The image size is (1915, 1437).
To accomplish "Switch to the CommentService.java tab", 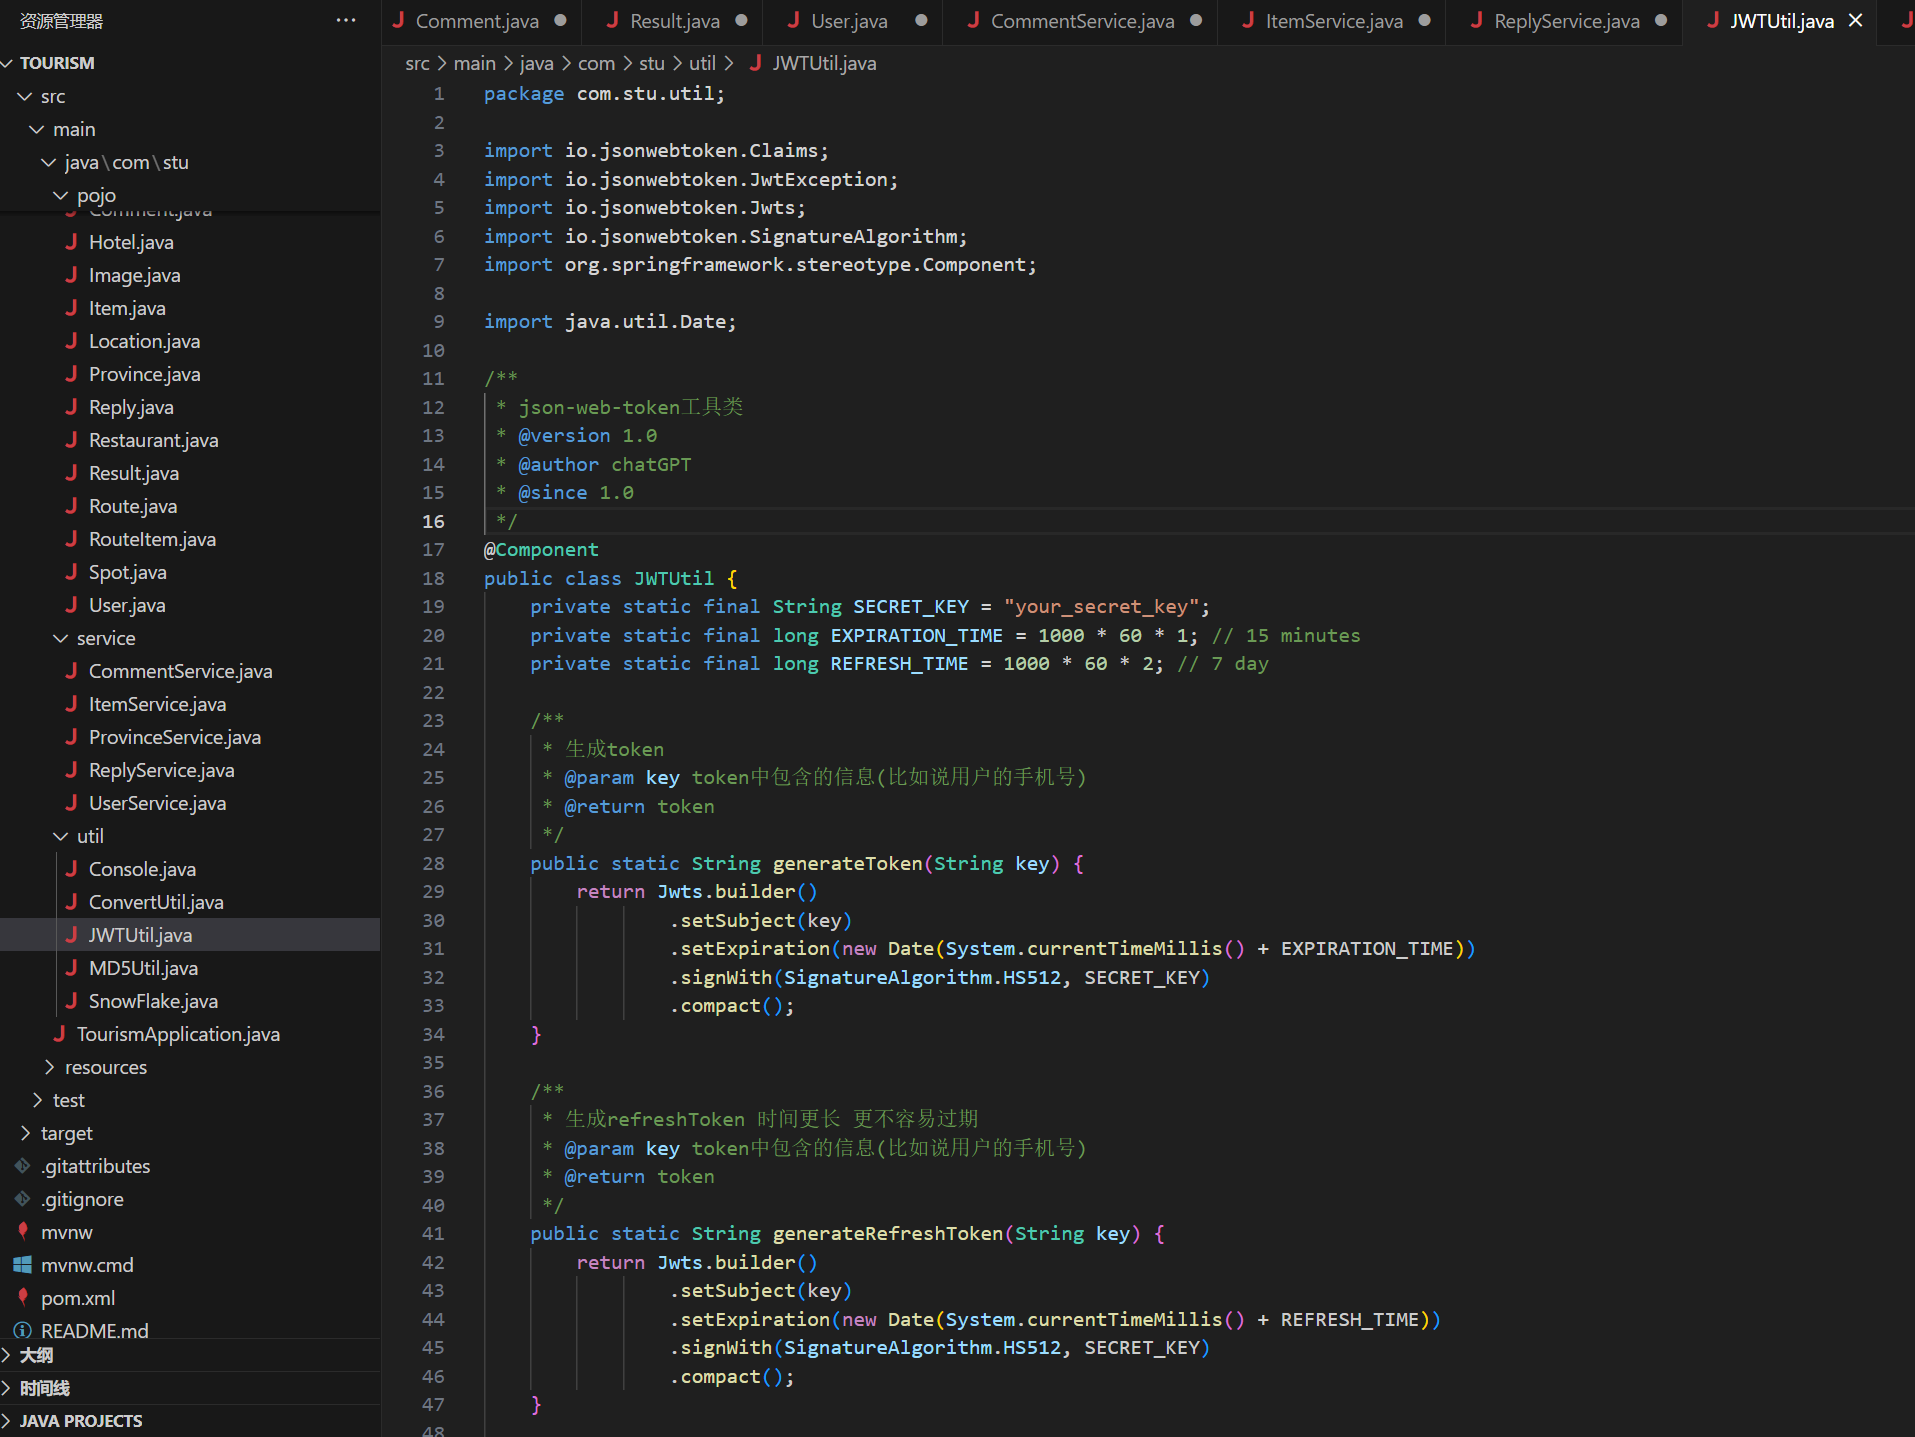I will click(x=1082, y=21).
